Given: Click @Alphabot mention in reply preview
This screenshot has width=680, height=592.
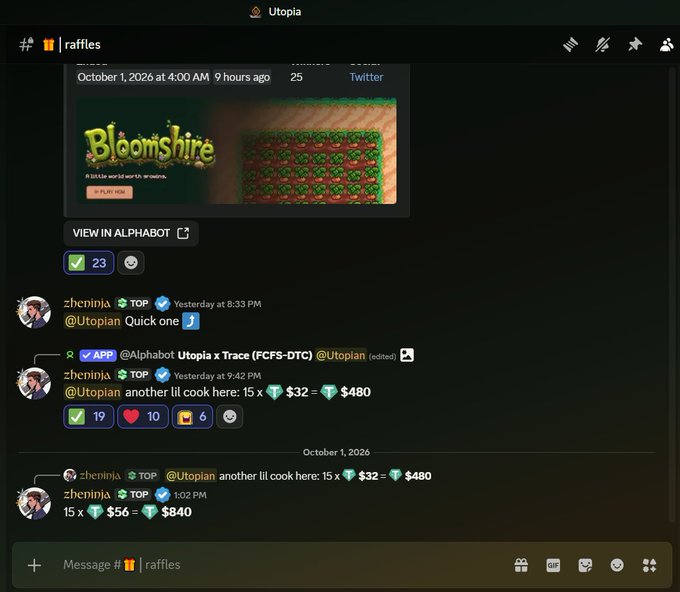Looking at the screenshot, I should click(147, 355).
